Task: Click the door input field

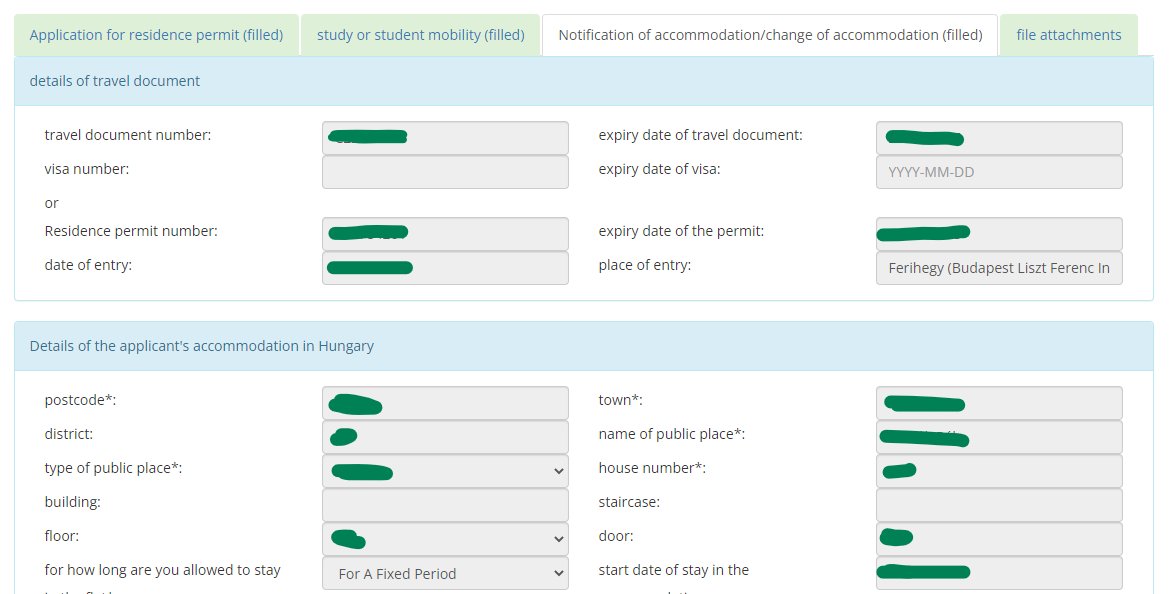Action: 999,539
